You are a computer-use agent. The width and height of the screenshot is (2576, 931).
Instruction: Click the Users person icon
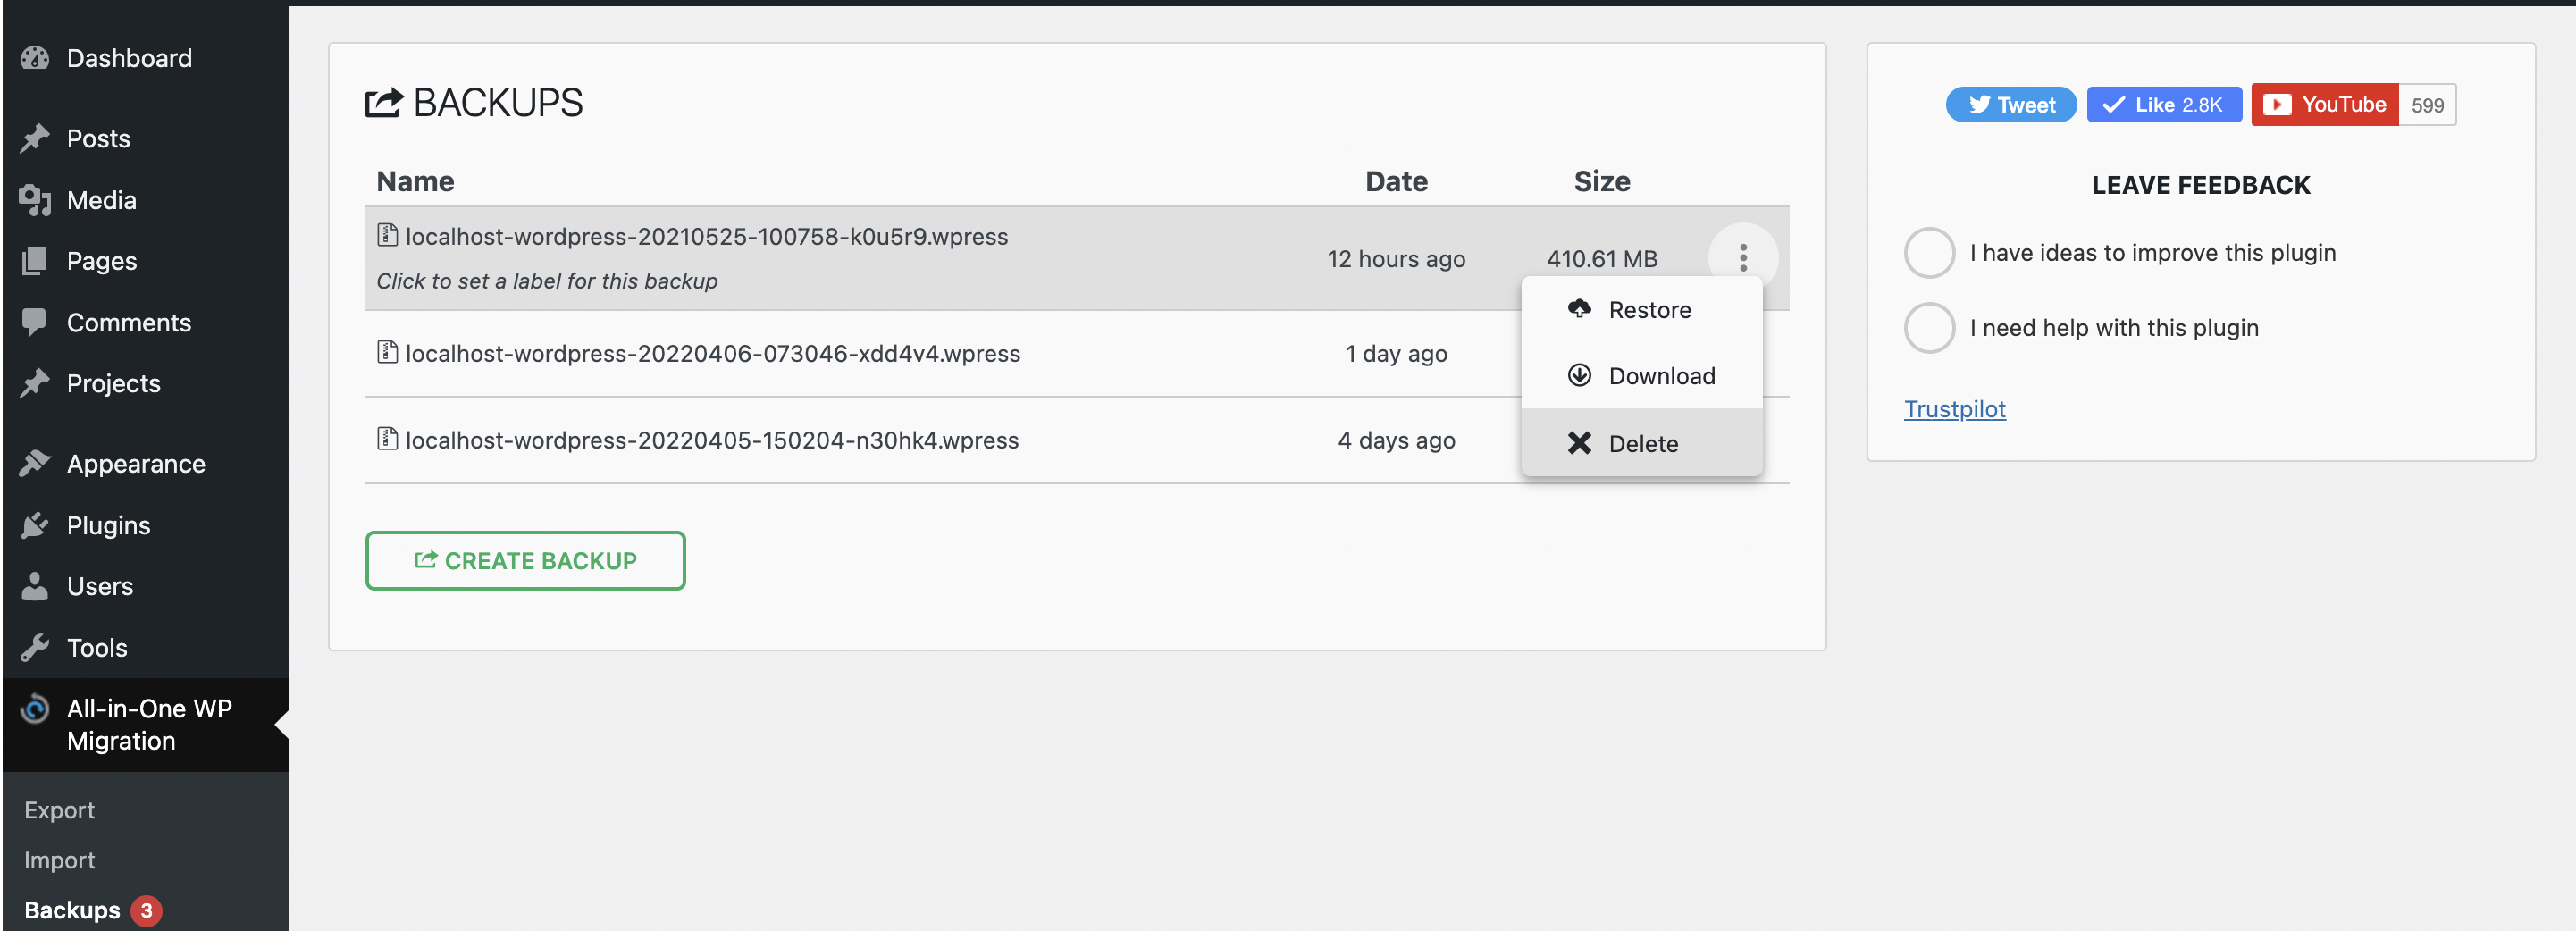pos(35,586)
